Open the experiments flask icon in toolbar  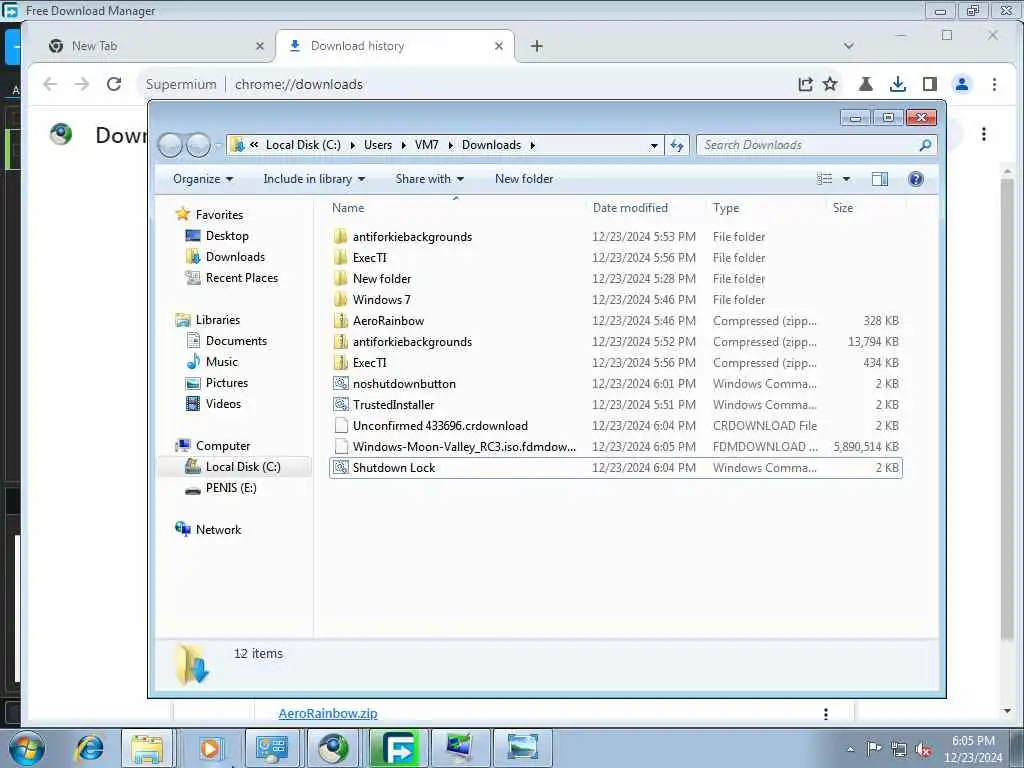(866, 84)
